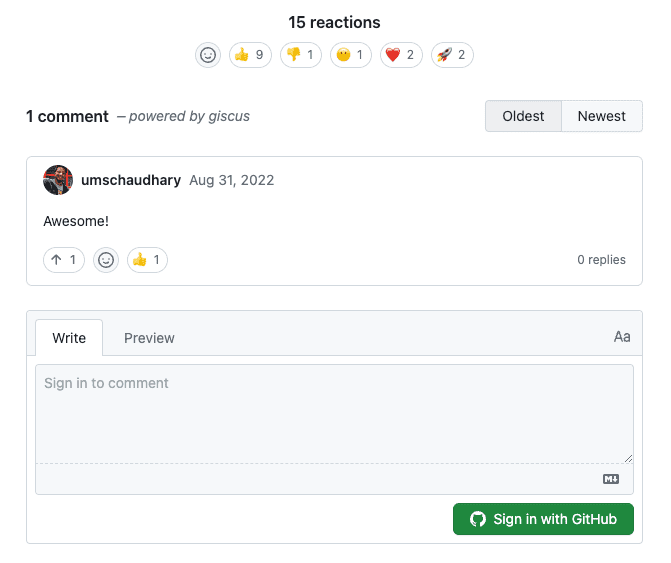Screen dimensions: 671x563
Task: React with thumbs down emoji
Action: point(301,55)
